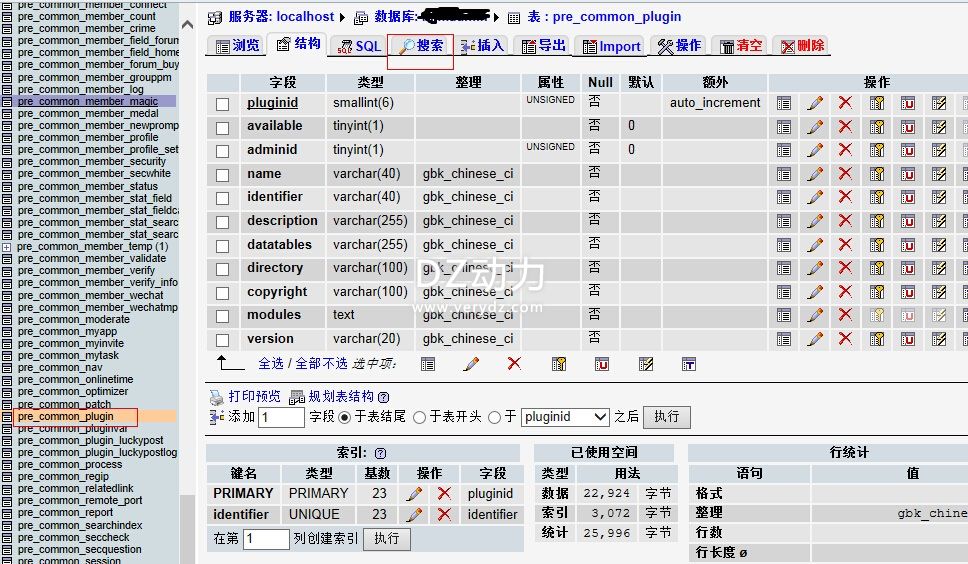Open the 插入 tab
Viewport: 968px width, 564px height.
483,46
